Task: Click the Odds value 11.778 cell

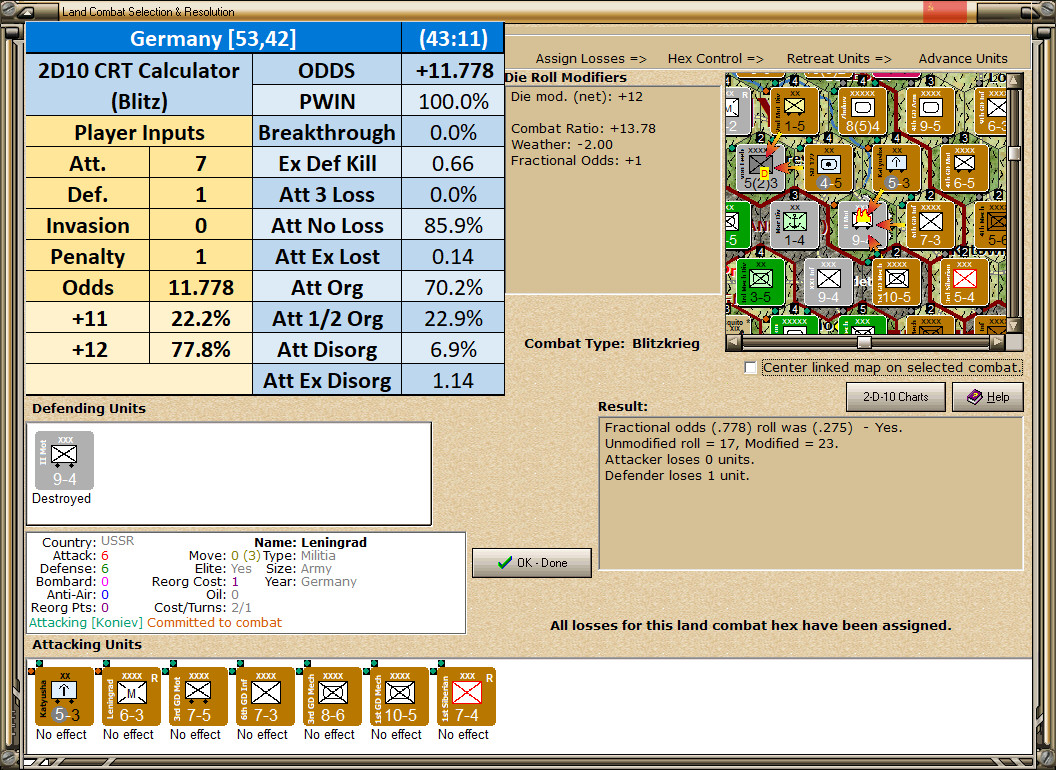Action: pos(201,288)
